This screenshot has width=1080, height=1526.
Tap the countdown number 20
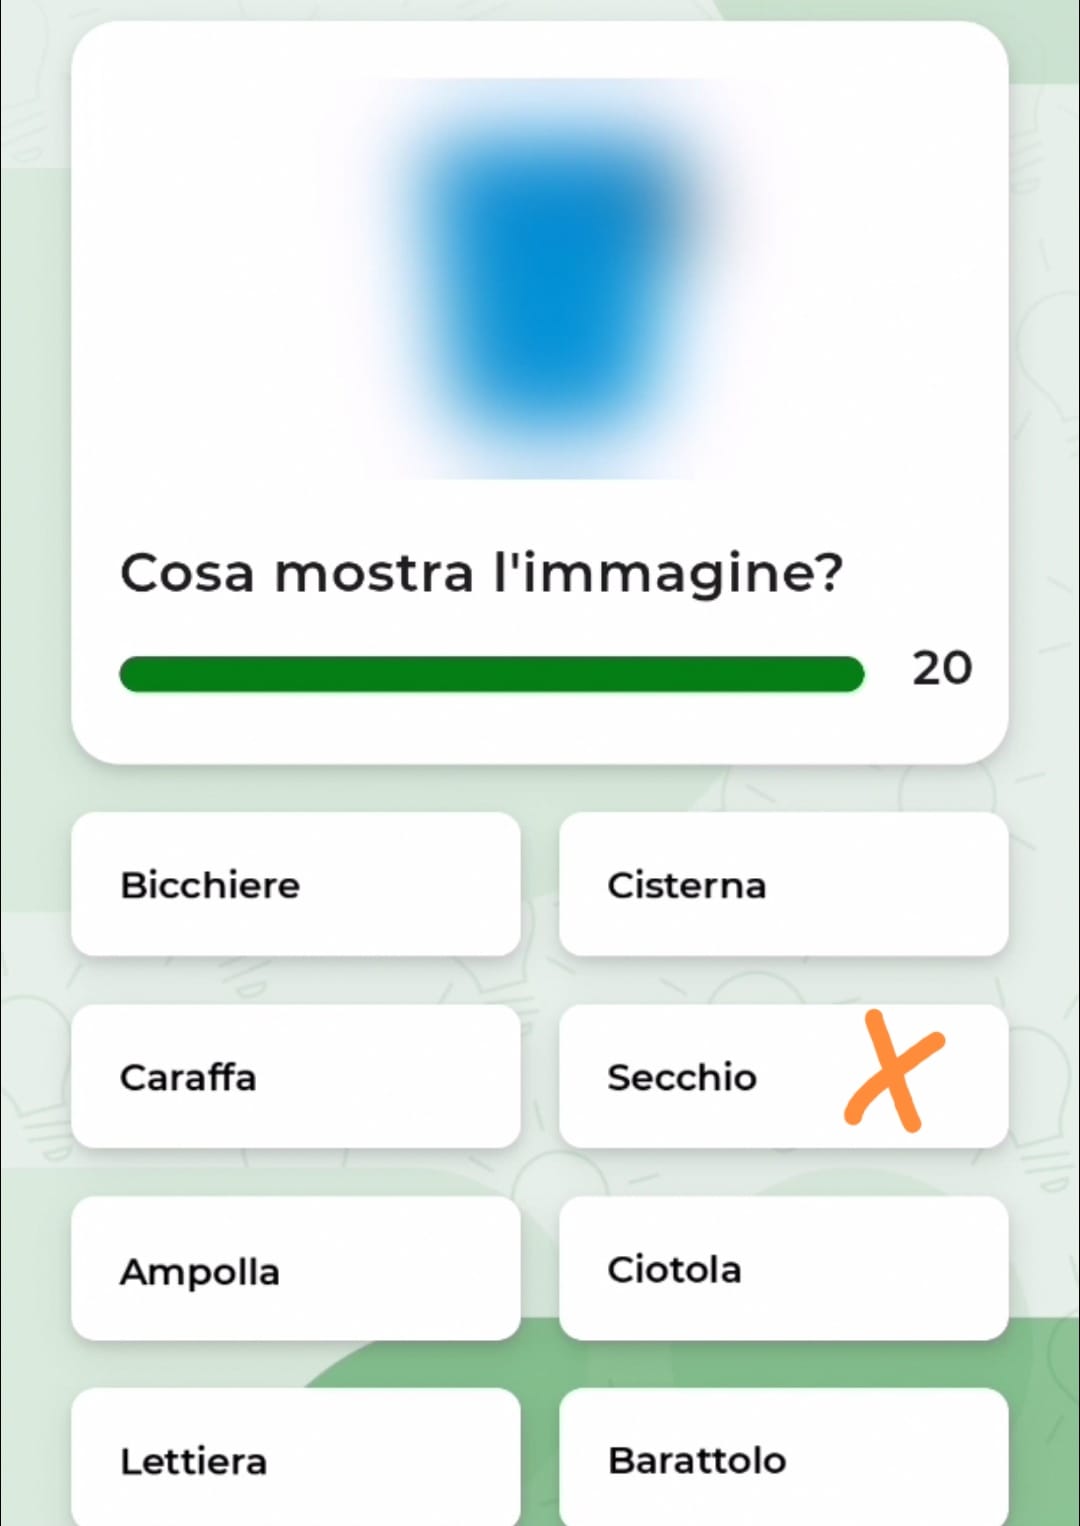point(942,668)
